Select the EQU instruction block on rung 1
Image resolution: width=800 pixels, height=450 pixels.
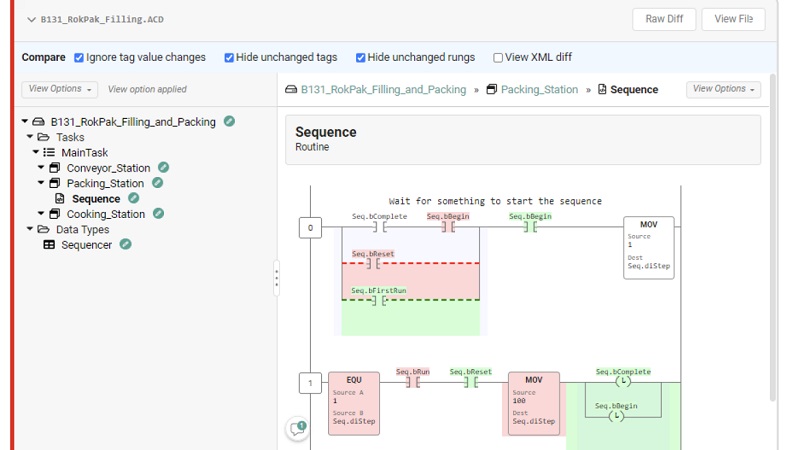354,403
